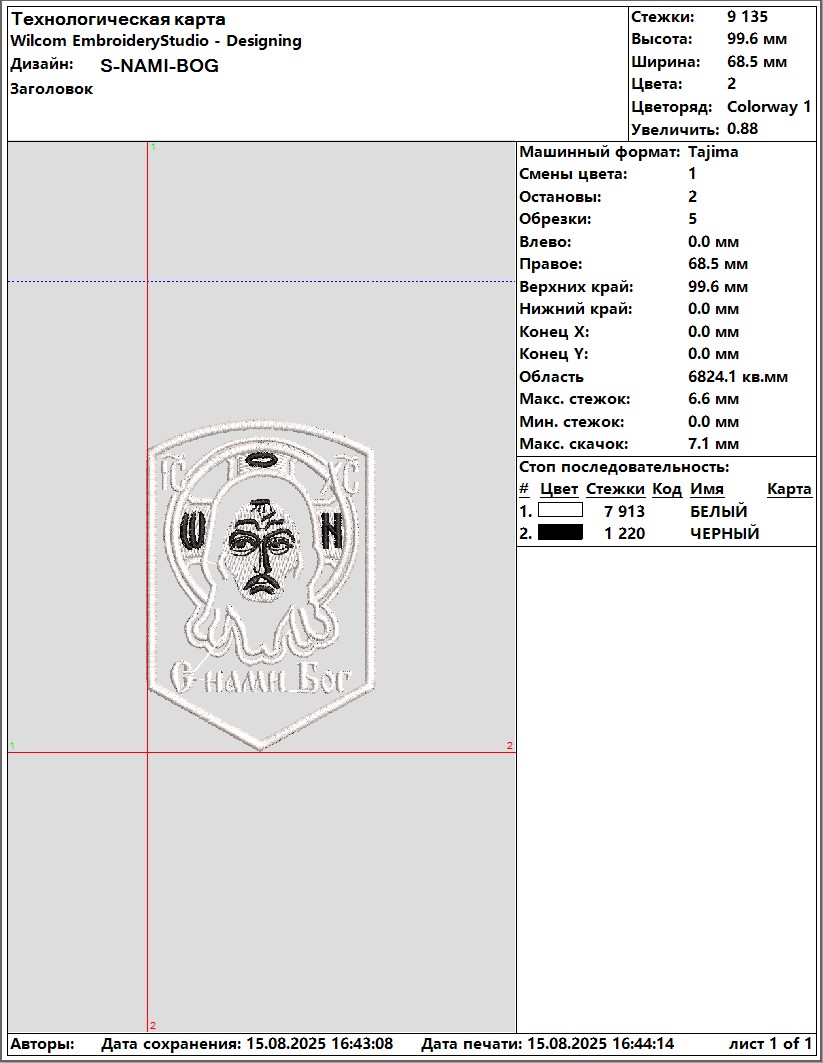Click the black color swatch for ЧЕРНЫЙ
Image resolution: width=823 pixels, height=1063 pixels.
pos(560,532)
